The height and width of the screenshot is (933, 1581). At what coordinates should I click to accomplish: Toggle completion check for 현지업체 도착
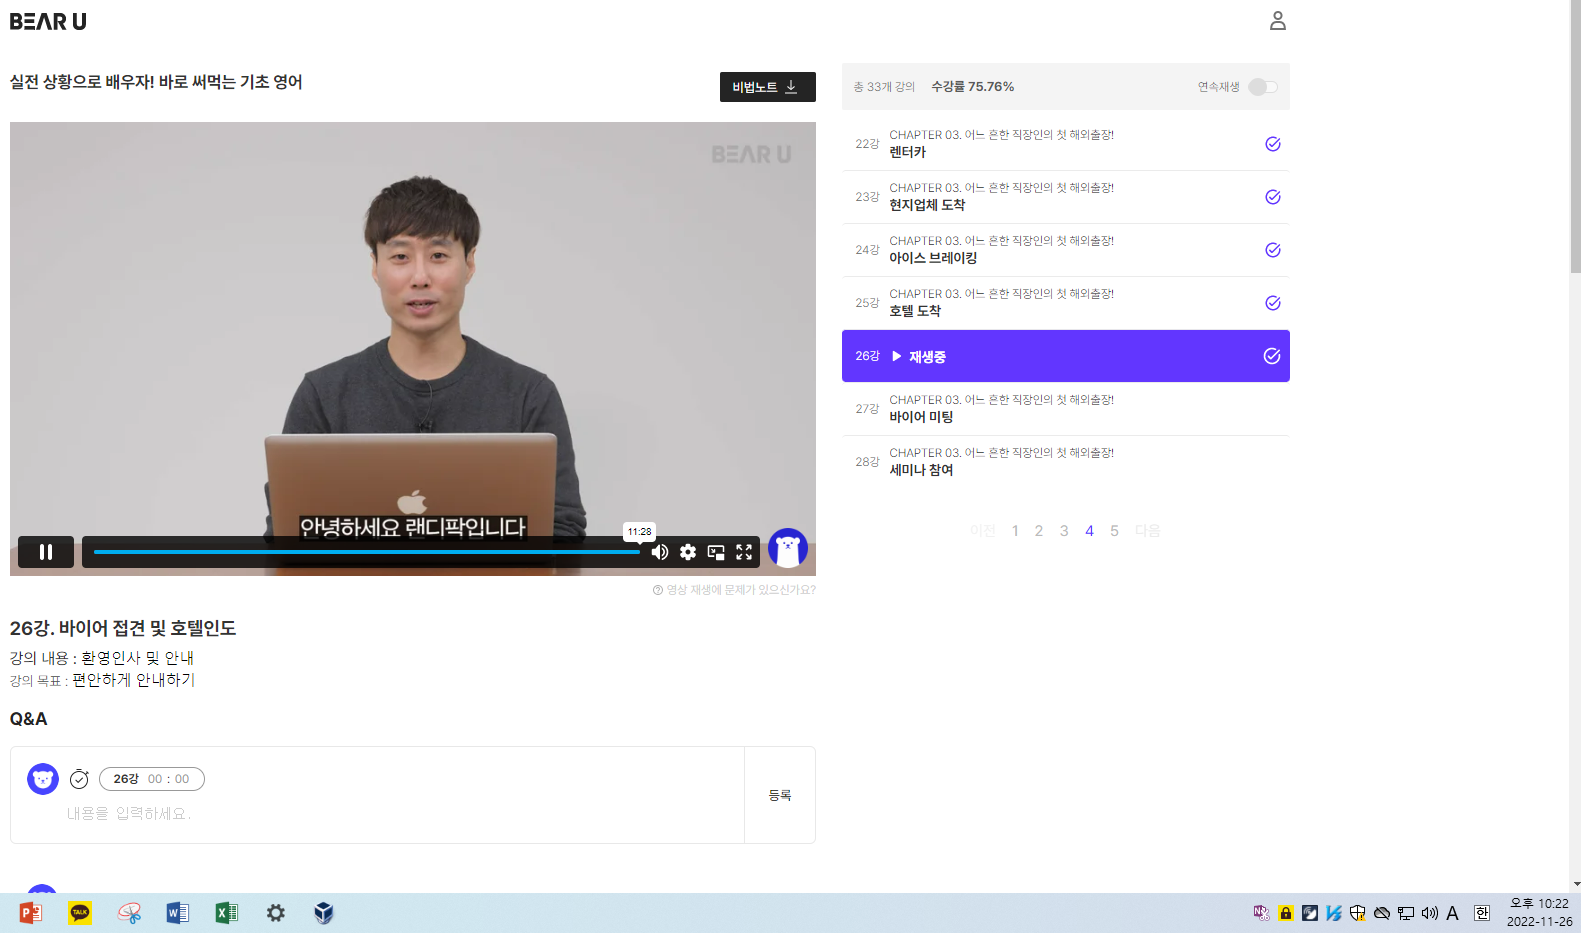[1273, 197]
